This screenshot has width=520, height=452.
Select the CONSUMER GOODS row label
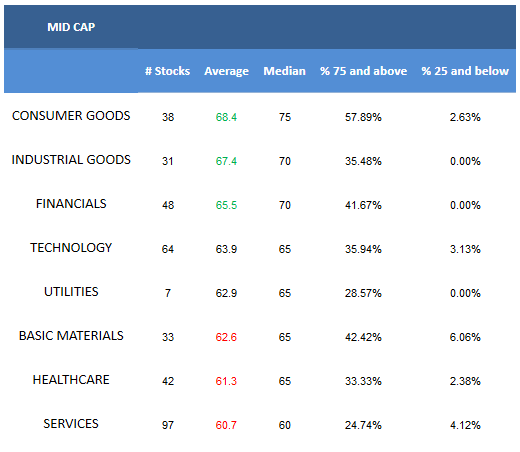(71, 116)
